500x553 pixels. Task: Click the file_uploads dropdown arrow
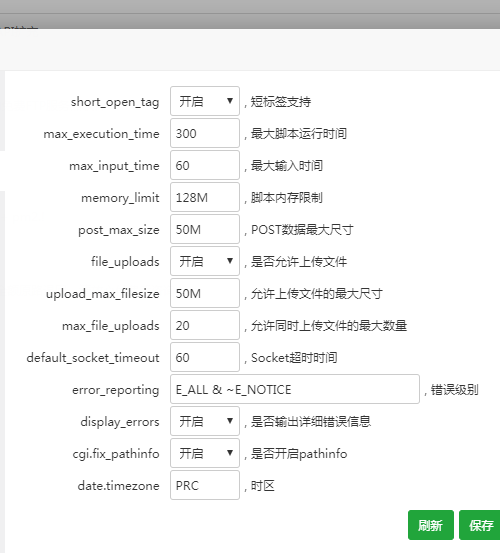[x=230, y=261]
